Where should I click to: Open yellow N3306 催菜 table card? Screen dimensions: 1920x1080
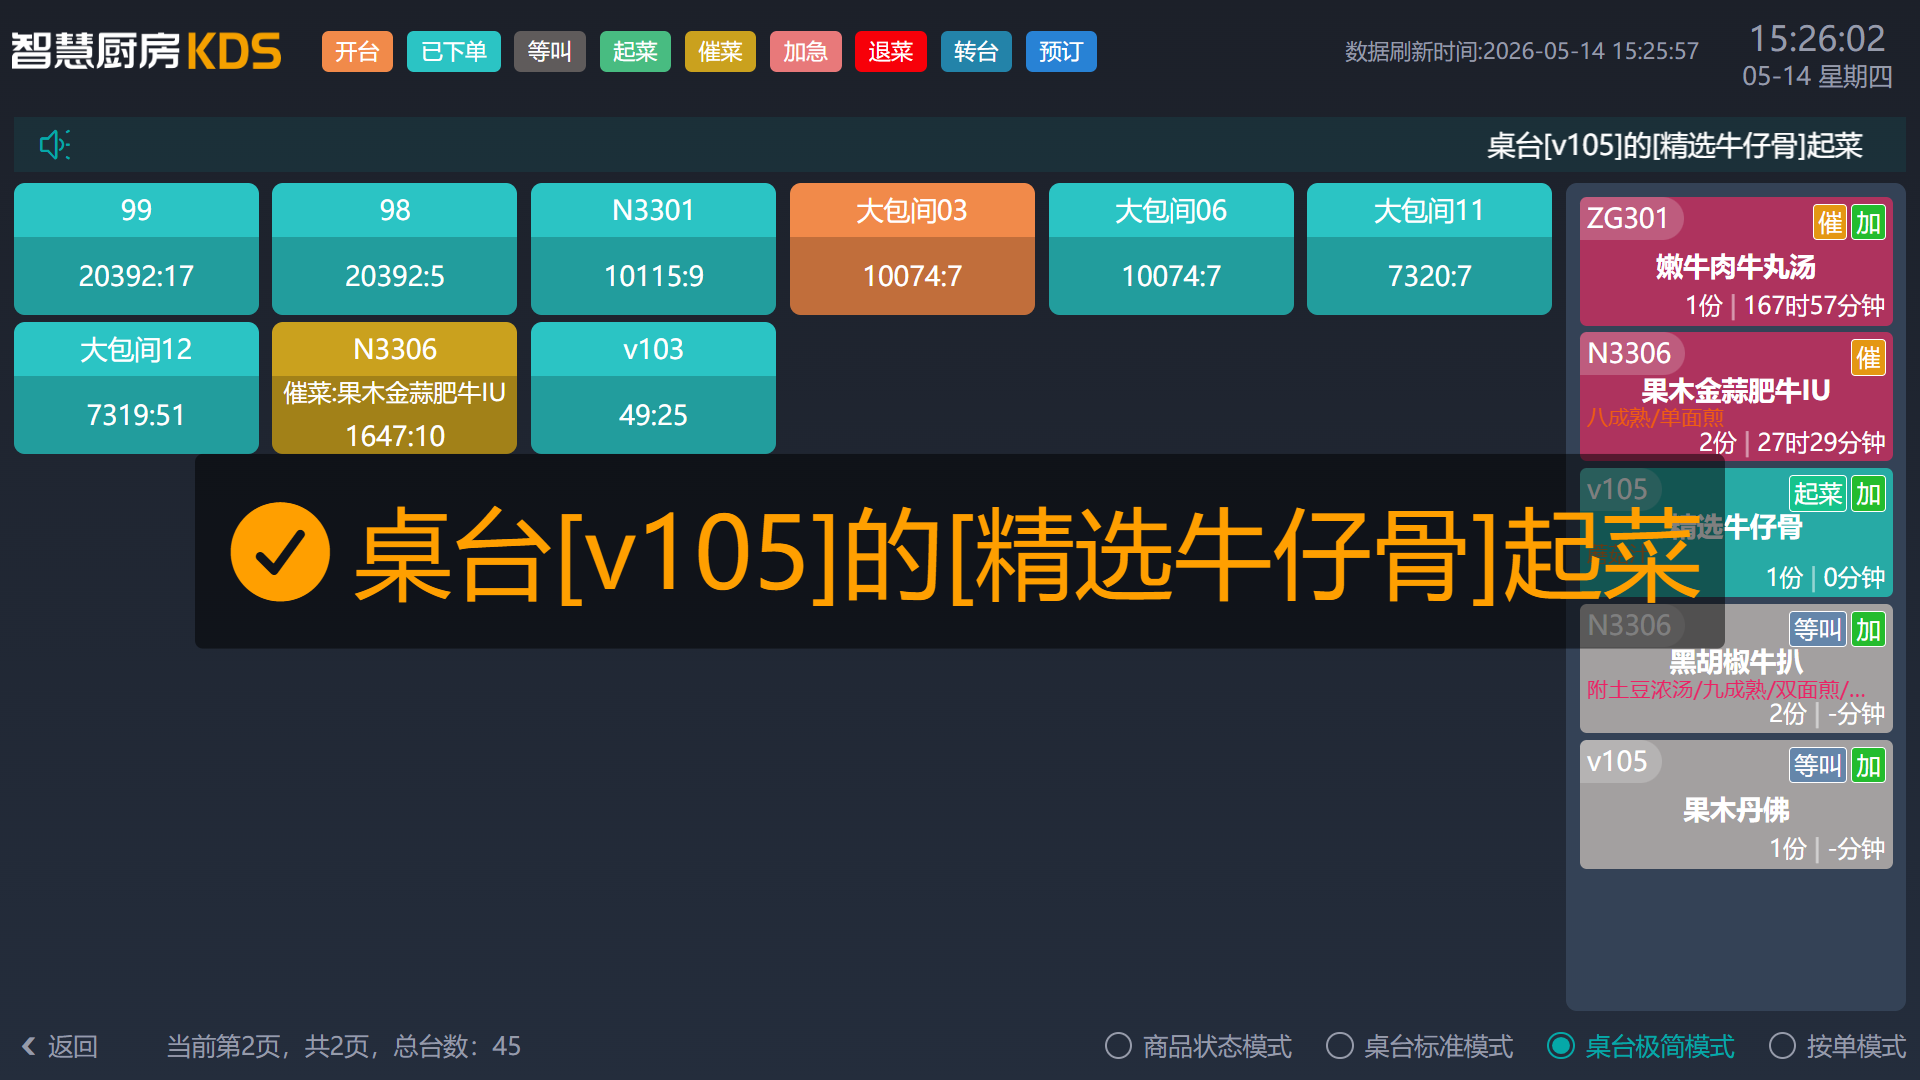[x=394, y=388]
